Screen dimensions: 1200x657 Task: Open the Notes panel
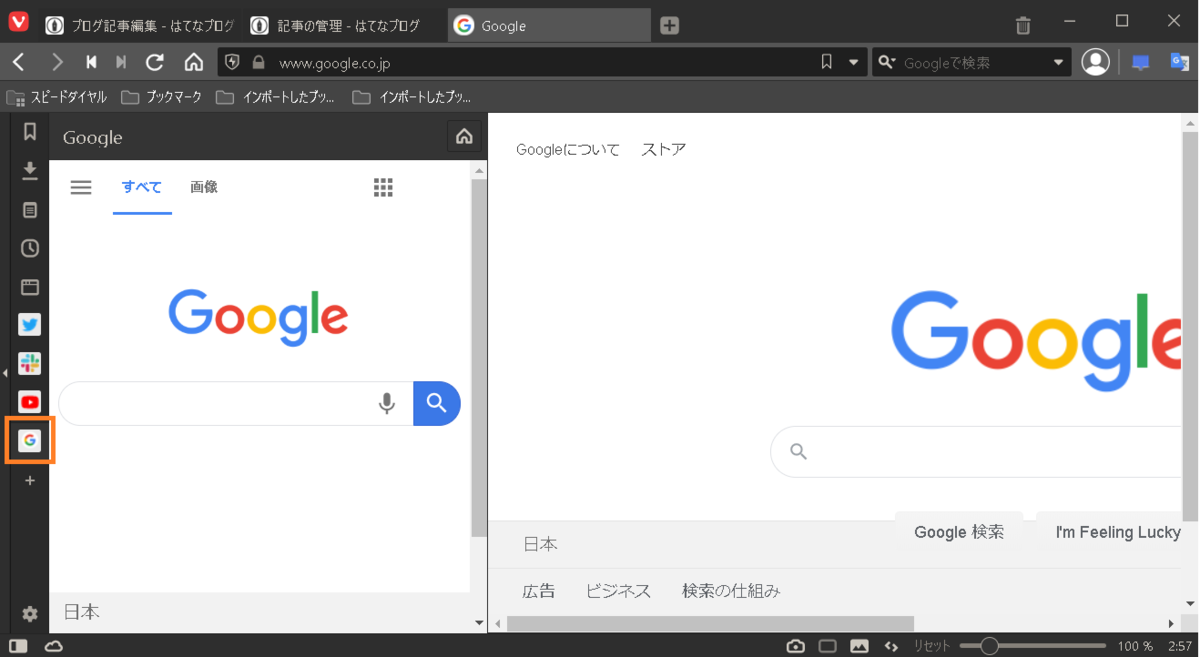click(30, 210)
